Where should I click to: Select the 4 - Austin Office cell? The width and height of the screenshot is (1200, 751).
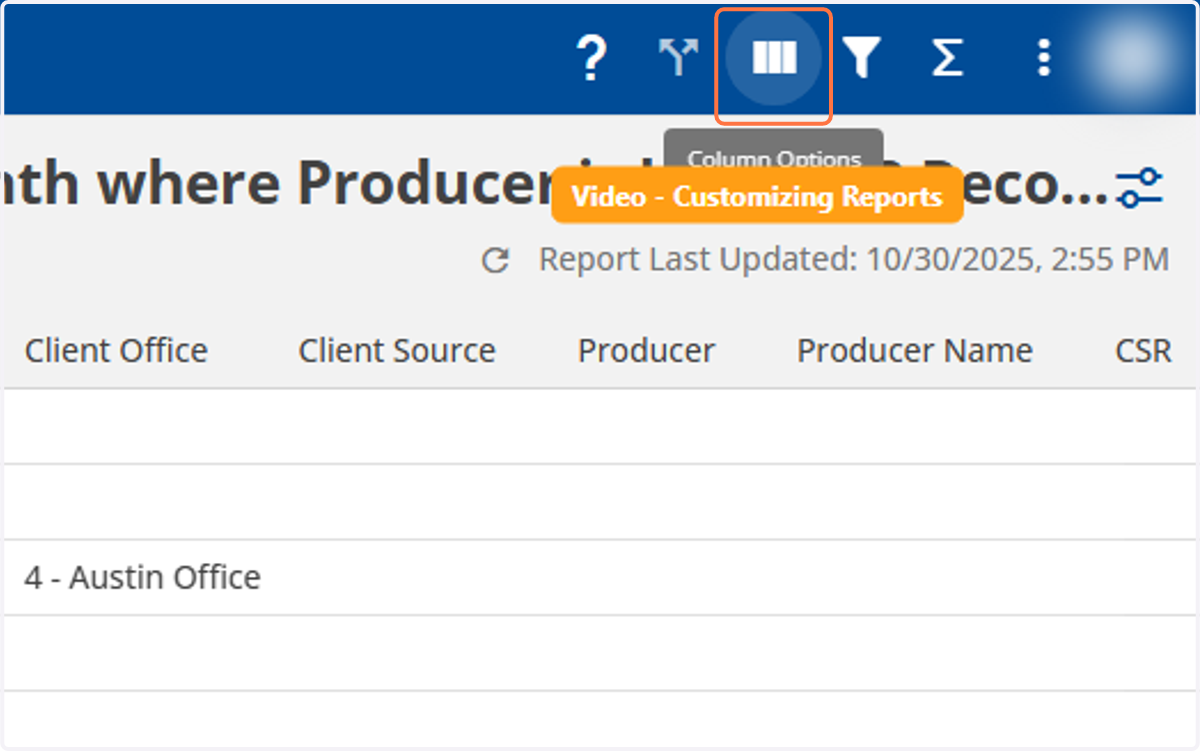(x=143, y=577)
